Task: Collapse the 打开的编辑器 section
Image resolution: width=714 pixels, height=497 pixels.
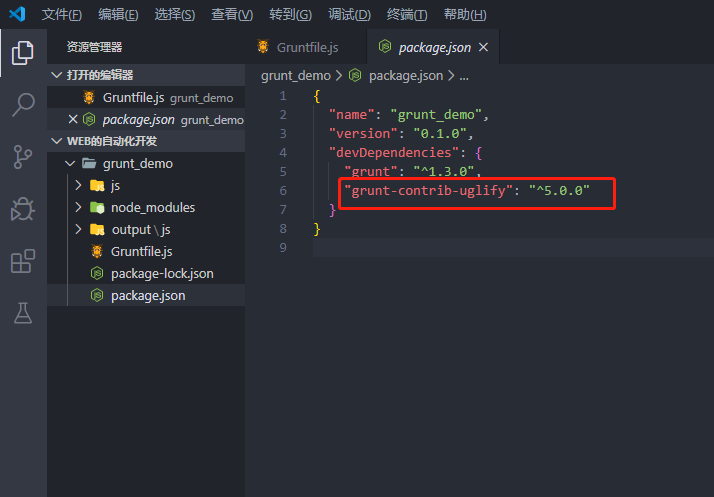Action: pos(56,75)
